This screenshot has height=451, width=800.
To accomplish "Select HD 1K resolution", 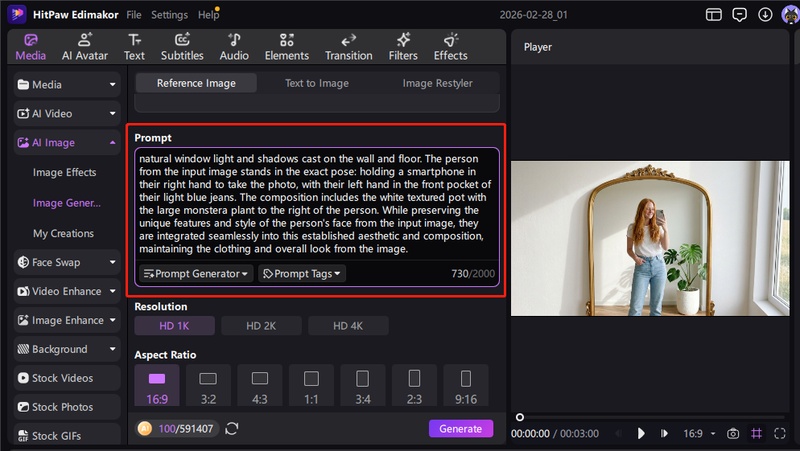I will point(174,326).
